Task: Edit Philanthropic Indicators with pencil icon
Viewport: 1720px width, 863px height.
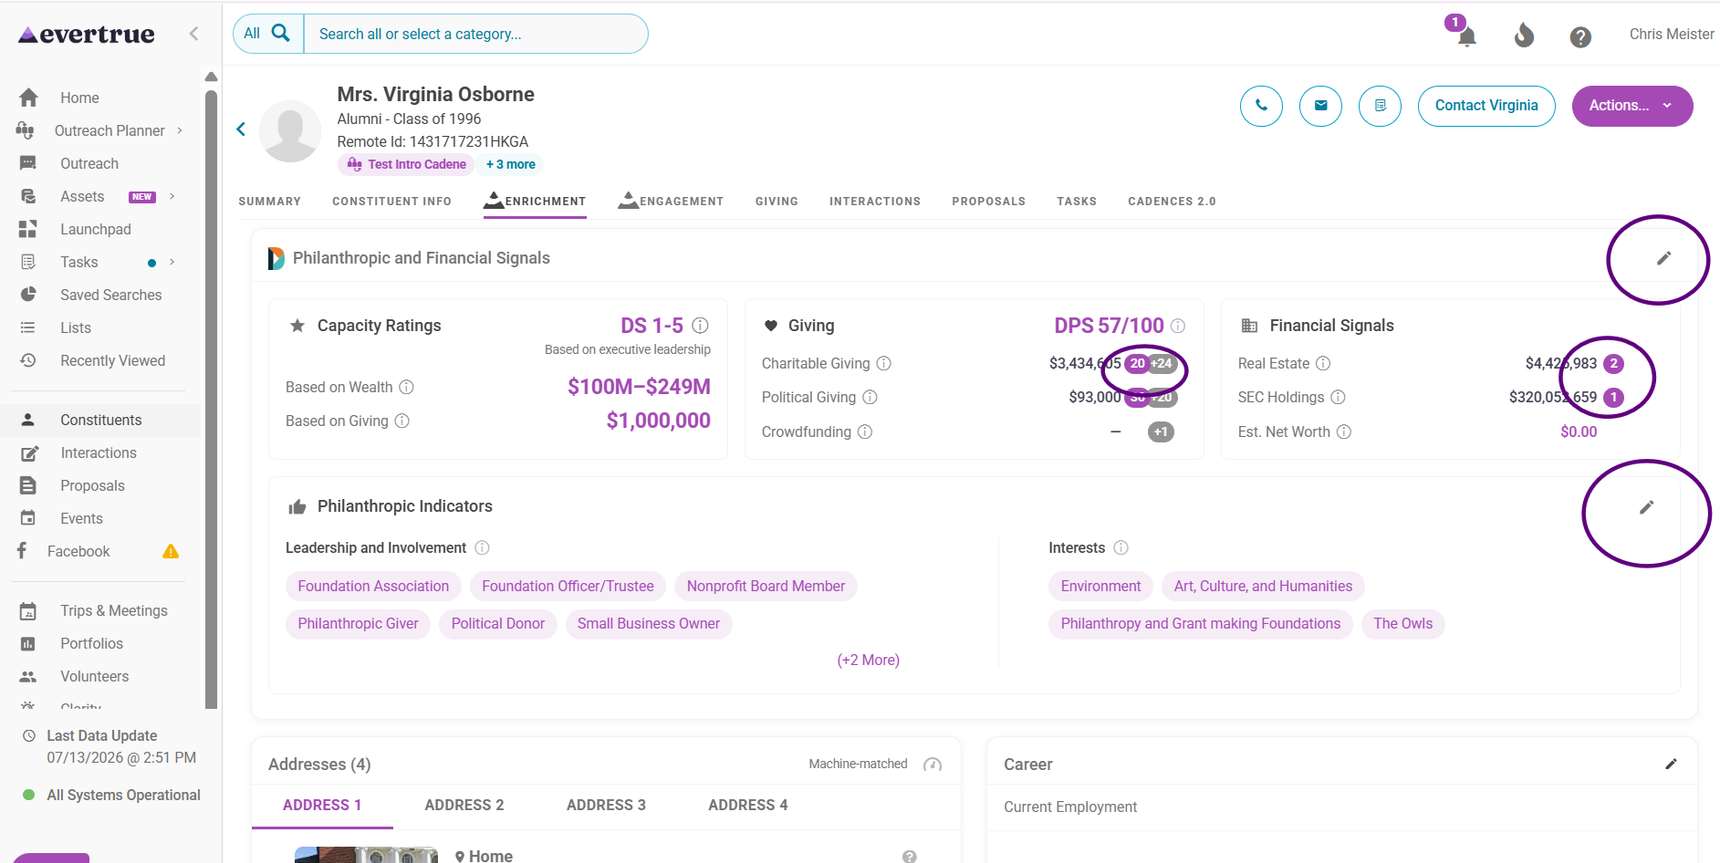Action: tap(1647, 507)
